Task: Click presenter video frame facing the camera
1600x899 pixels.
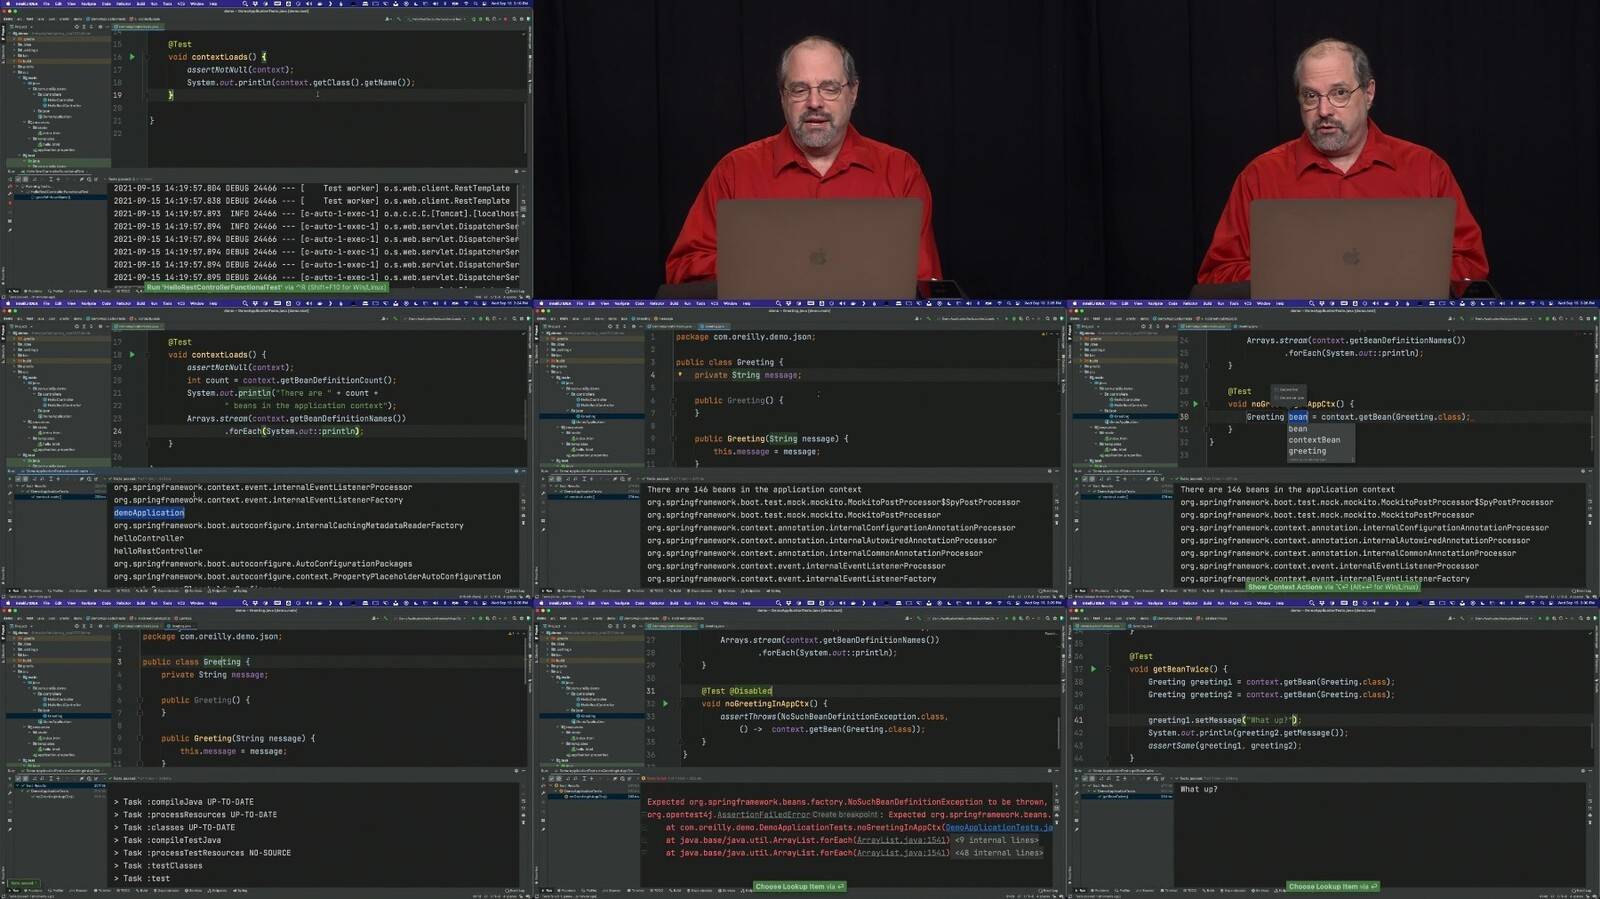Action: (x=1333, y=150)
